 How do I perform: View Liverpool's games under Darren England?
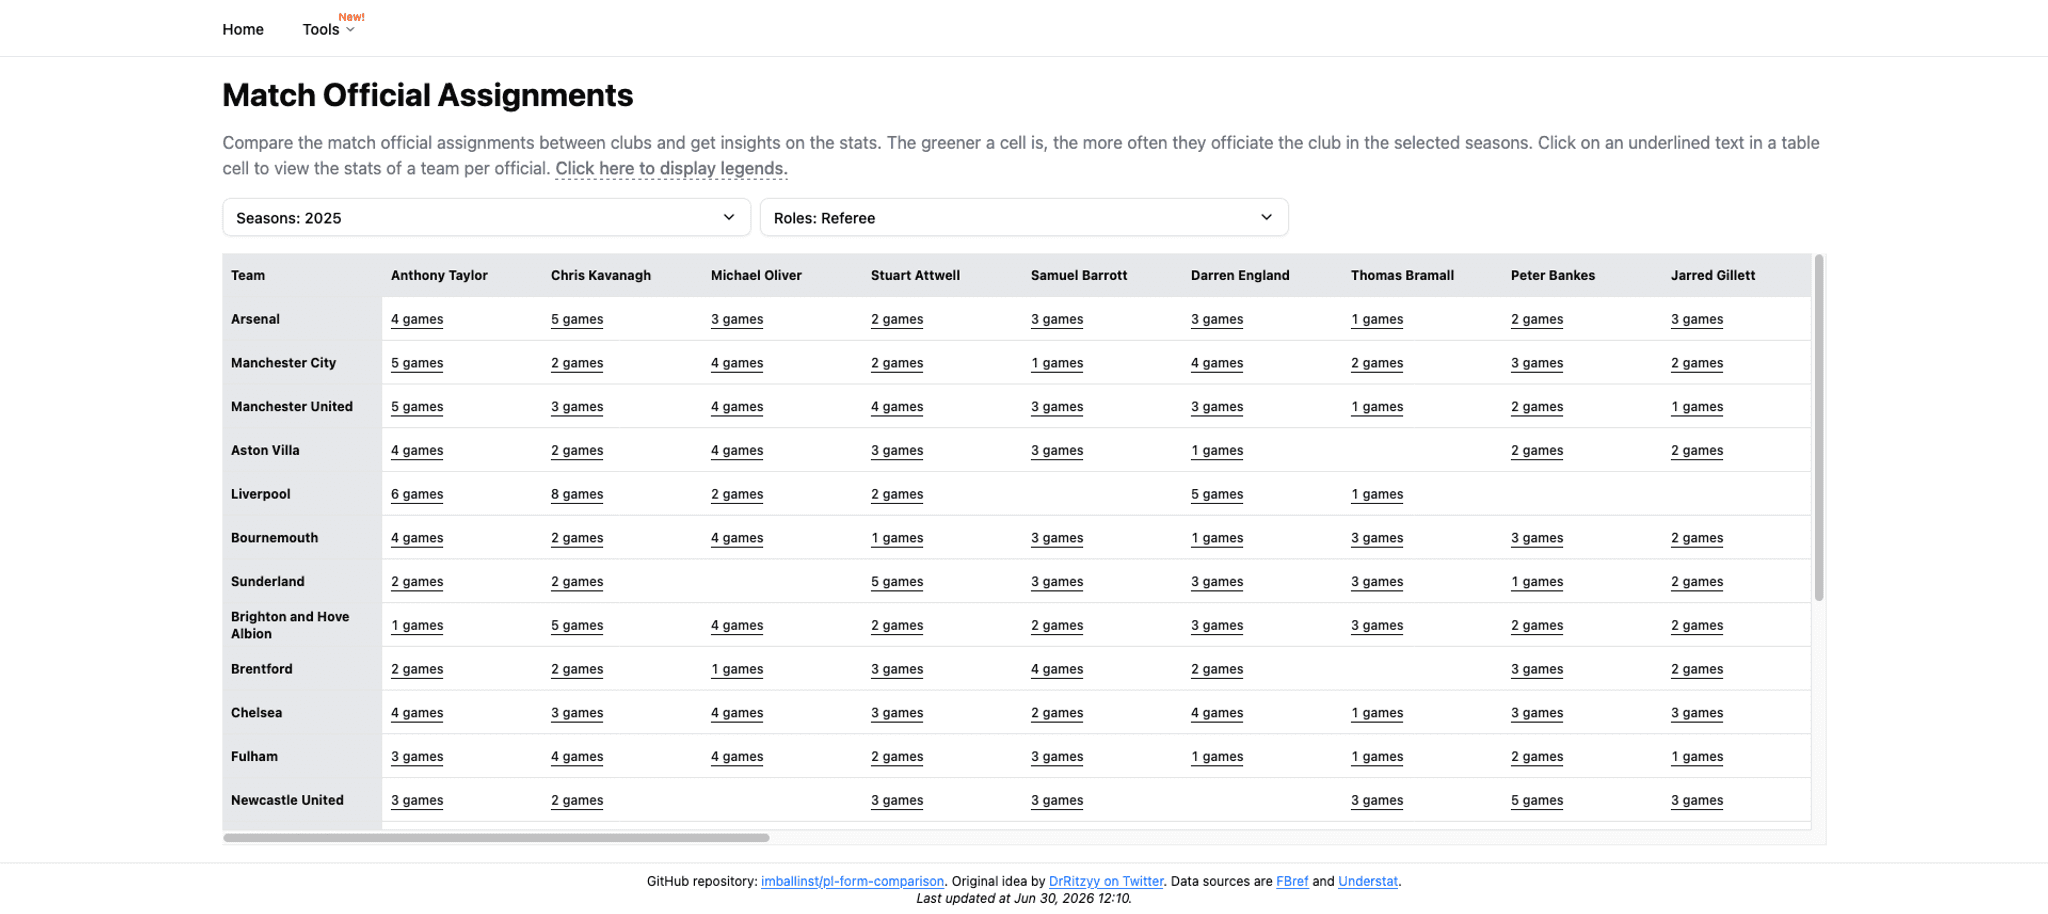[1217, 494]
